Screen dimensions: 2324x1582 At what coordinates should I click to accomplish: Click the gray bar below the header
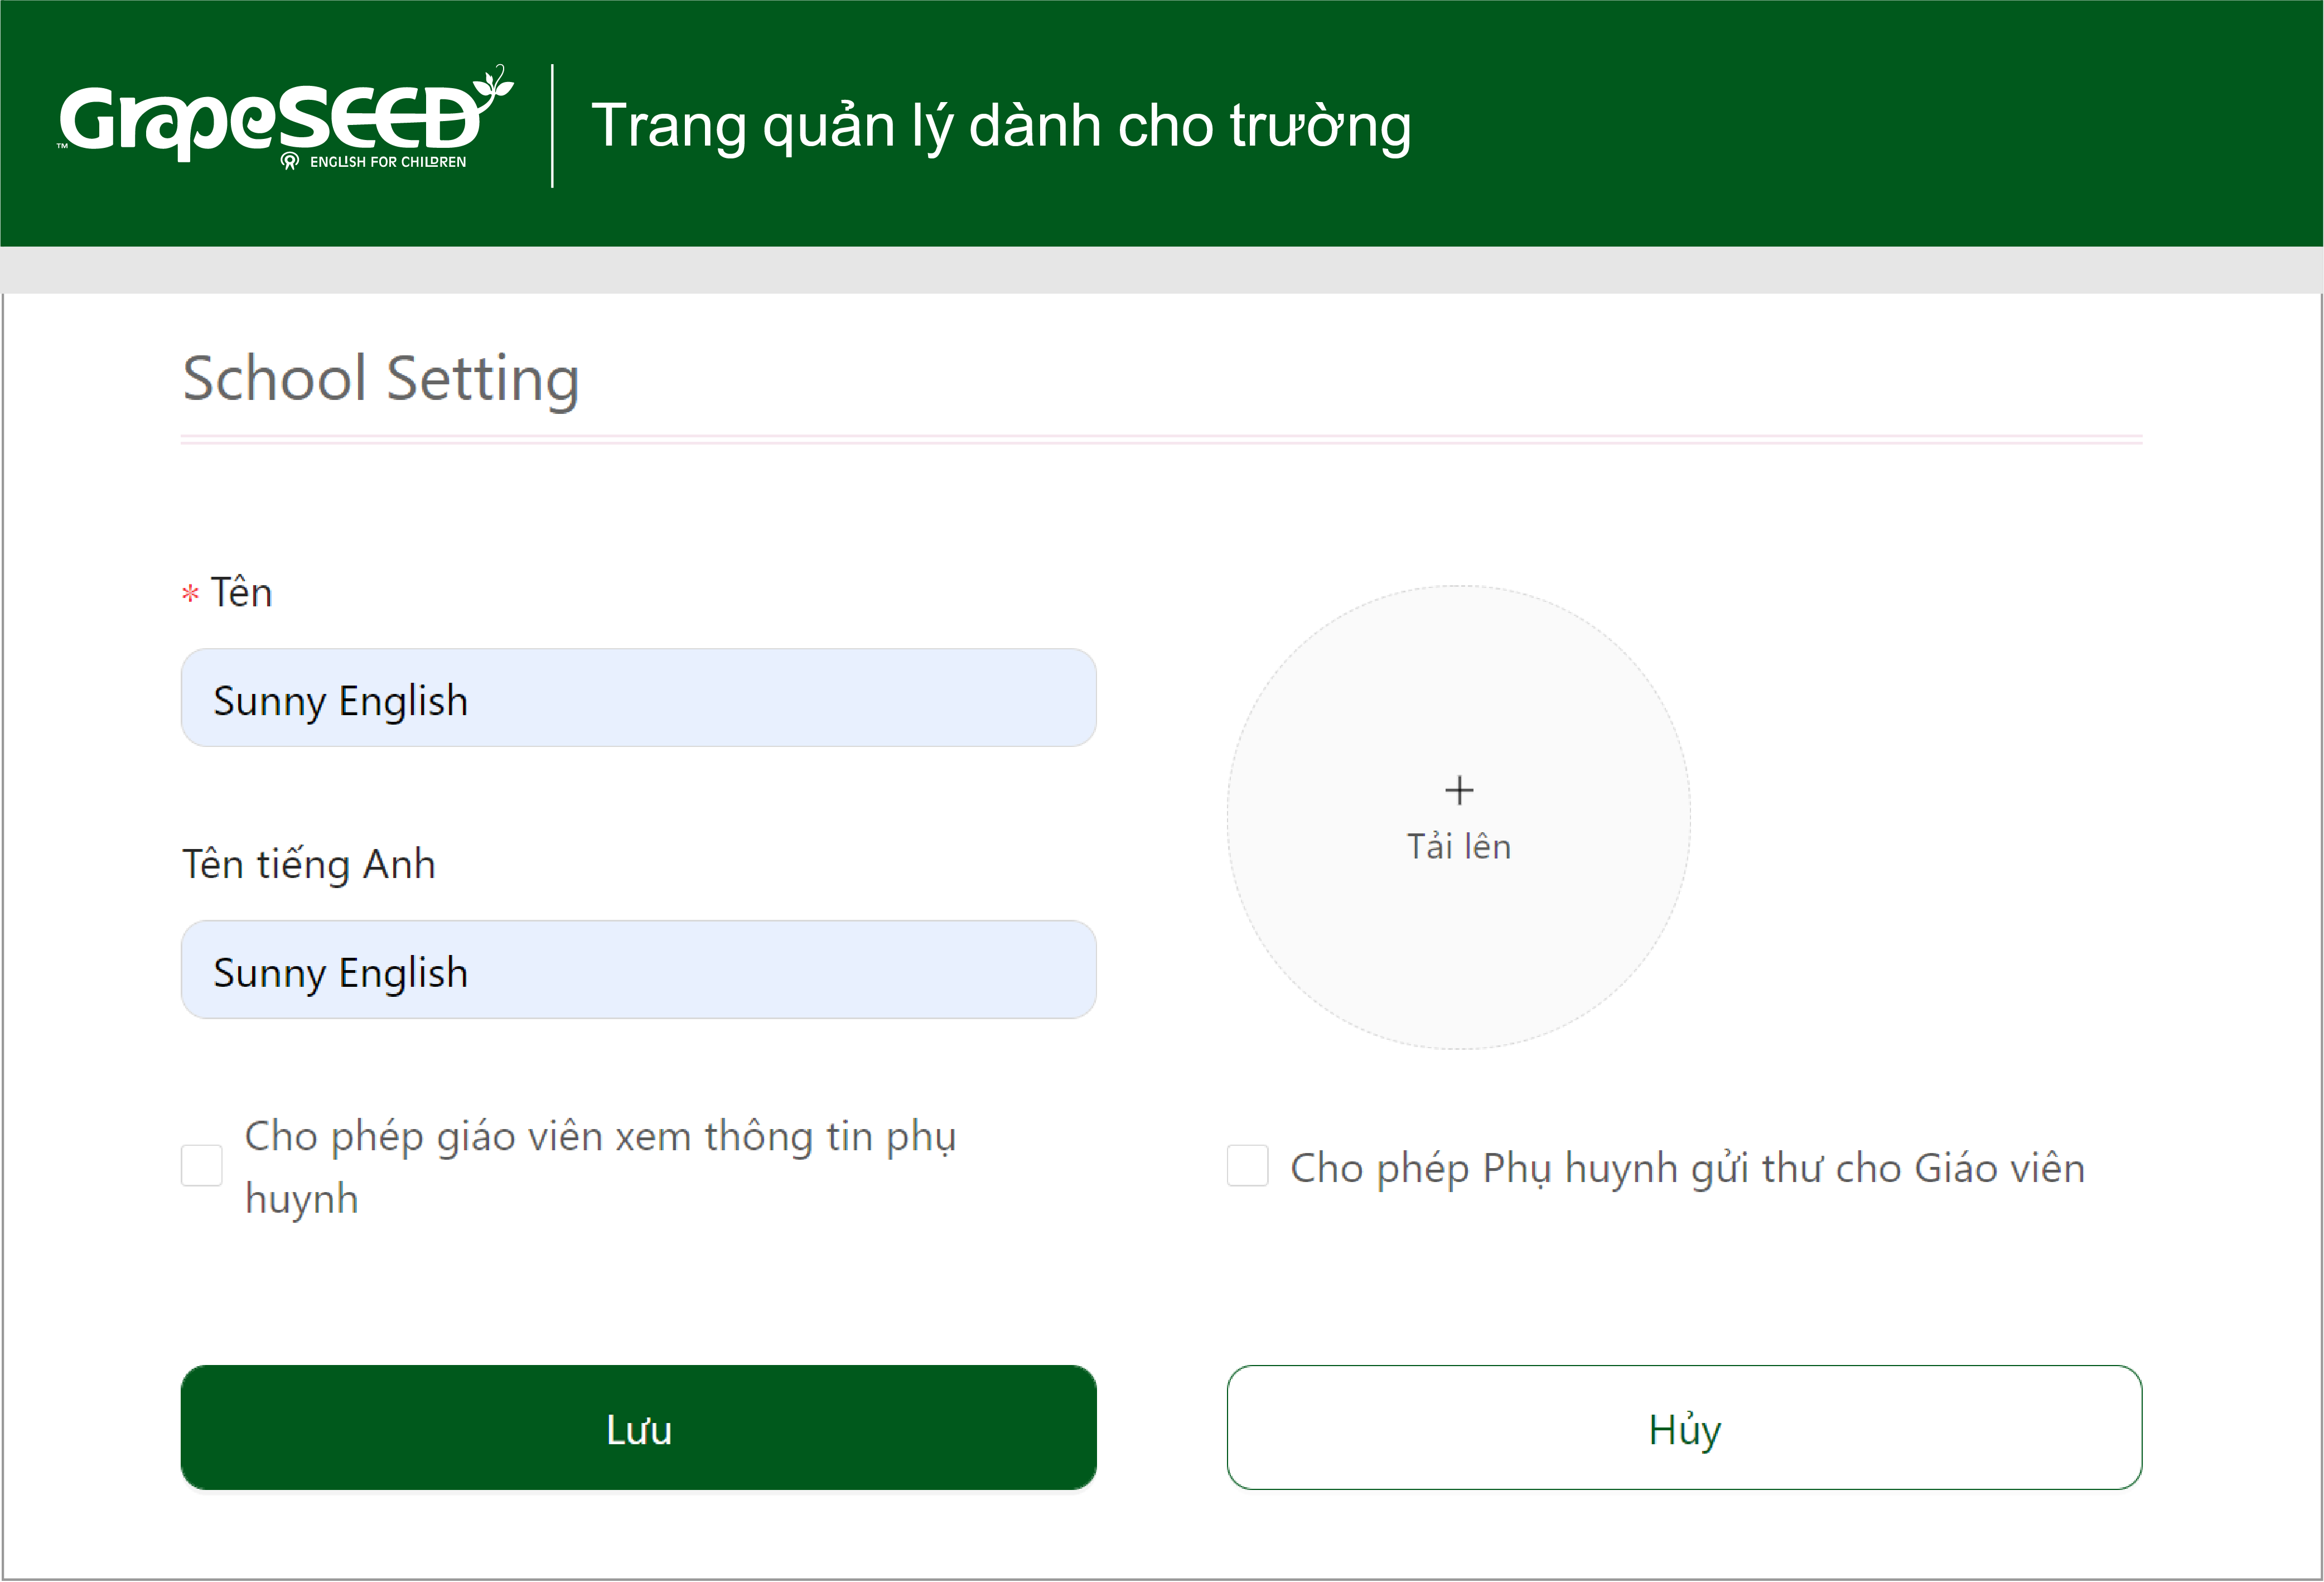pos(1162,270)
